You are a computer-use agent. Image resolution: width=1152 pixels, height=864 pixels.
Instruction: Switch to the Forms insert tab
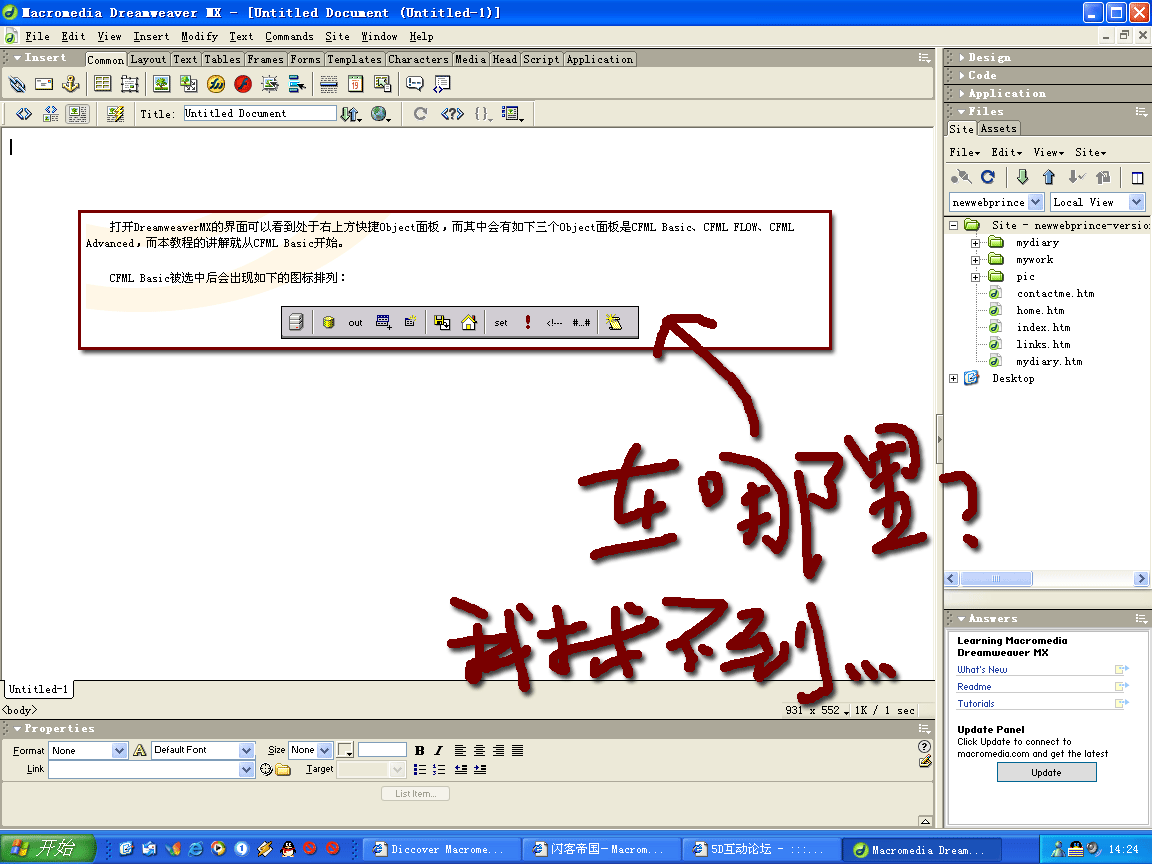tap(305, 60)
